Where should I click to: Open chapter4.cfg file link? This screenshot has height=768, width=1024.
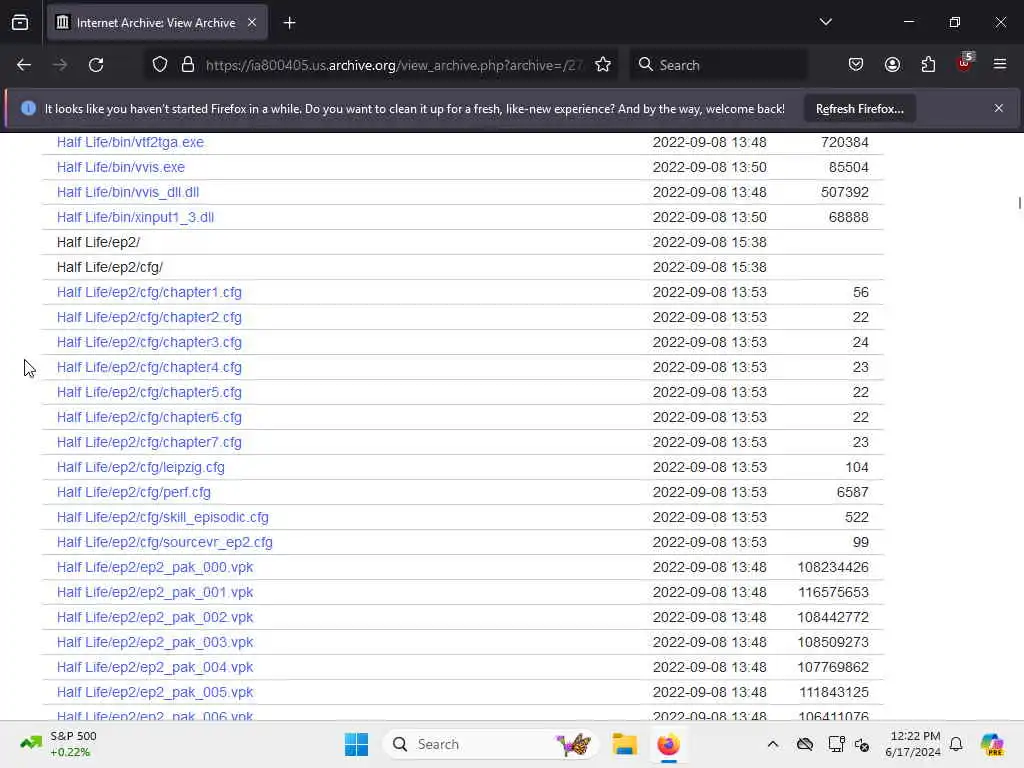(x=149, y=367)
